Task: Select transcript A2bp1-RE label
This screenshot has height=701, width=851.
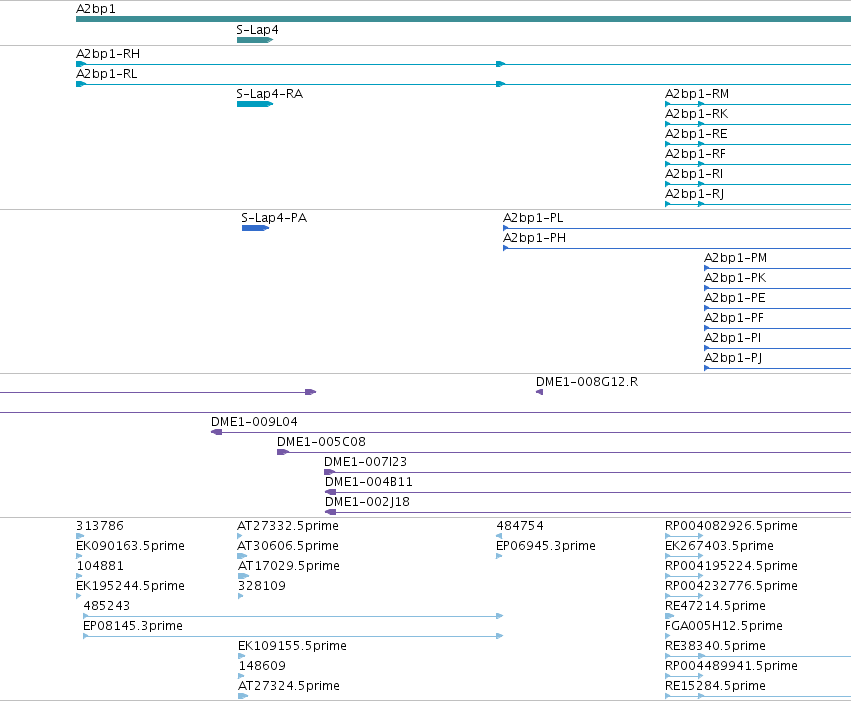Action: click(x=696, y=134)
